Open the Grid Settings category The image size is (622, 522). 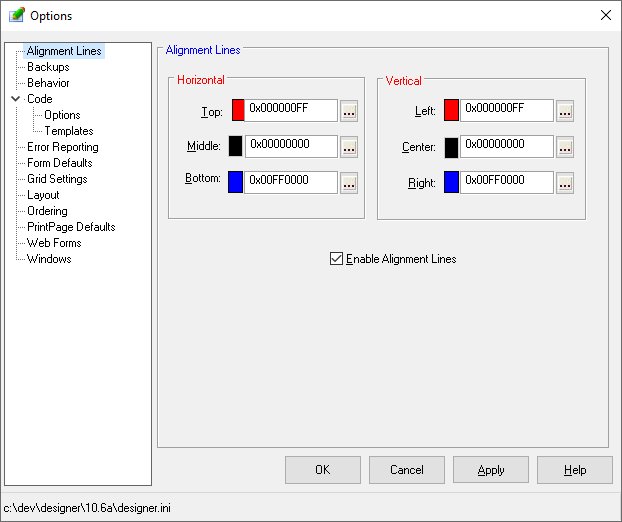57,179
